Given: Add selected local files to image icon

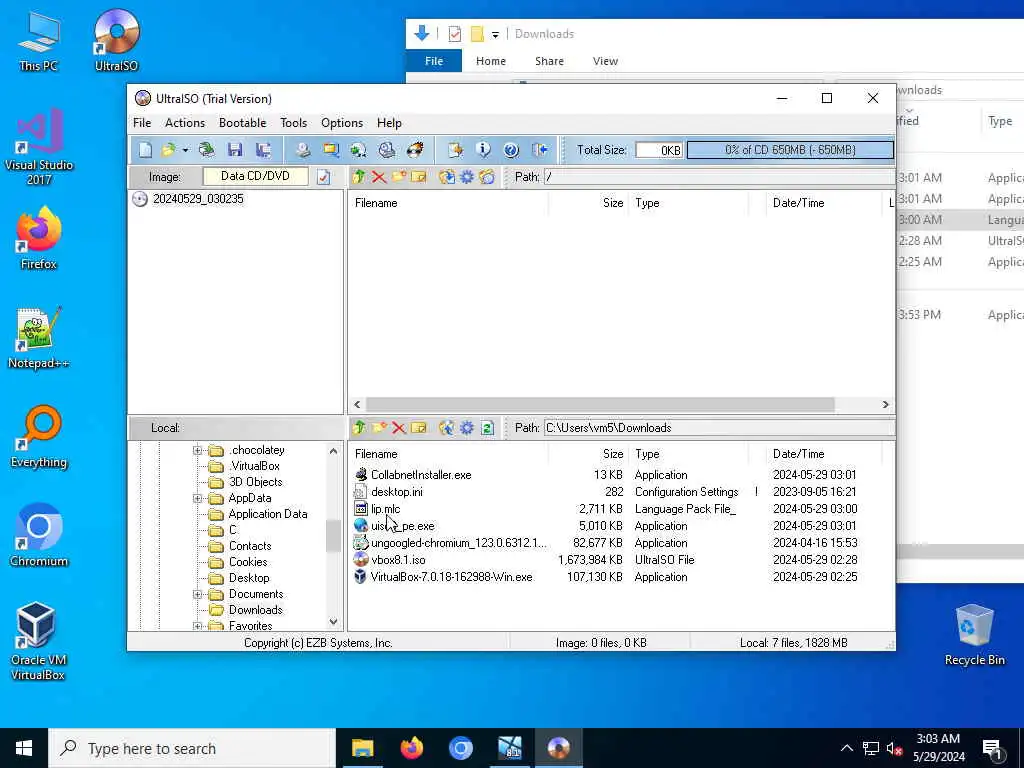Looking at the screenshot, I should click(447, 428).
